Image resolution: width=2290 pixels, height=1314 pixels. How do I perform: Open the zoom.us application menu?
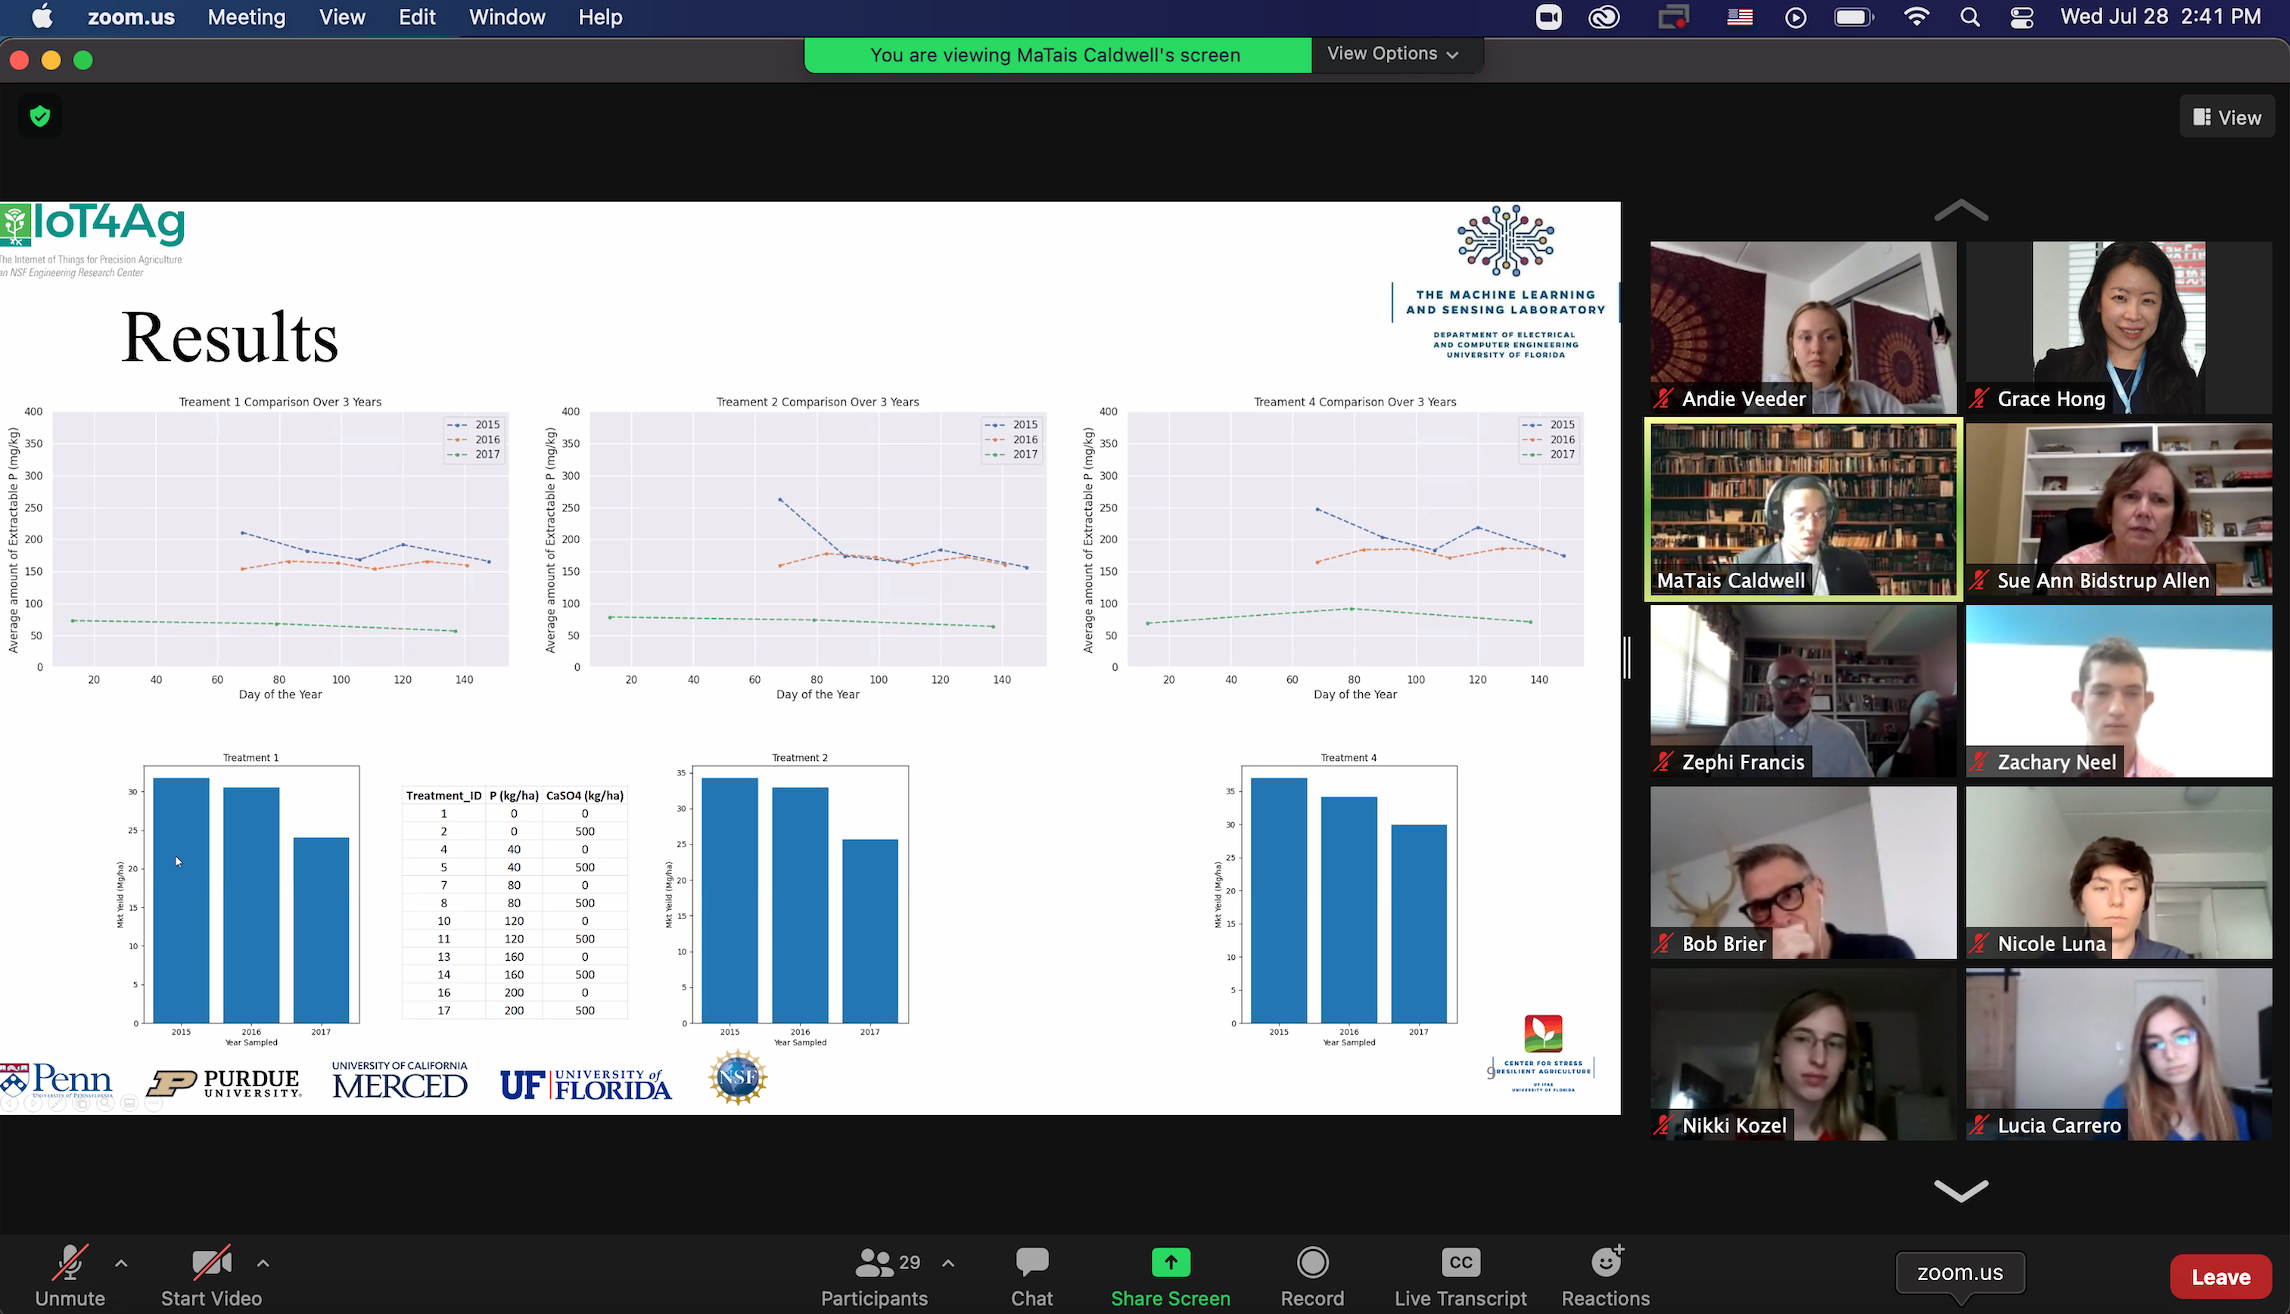coord(131,17)
